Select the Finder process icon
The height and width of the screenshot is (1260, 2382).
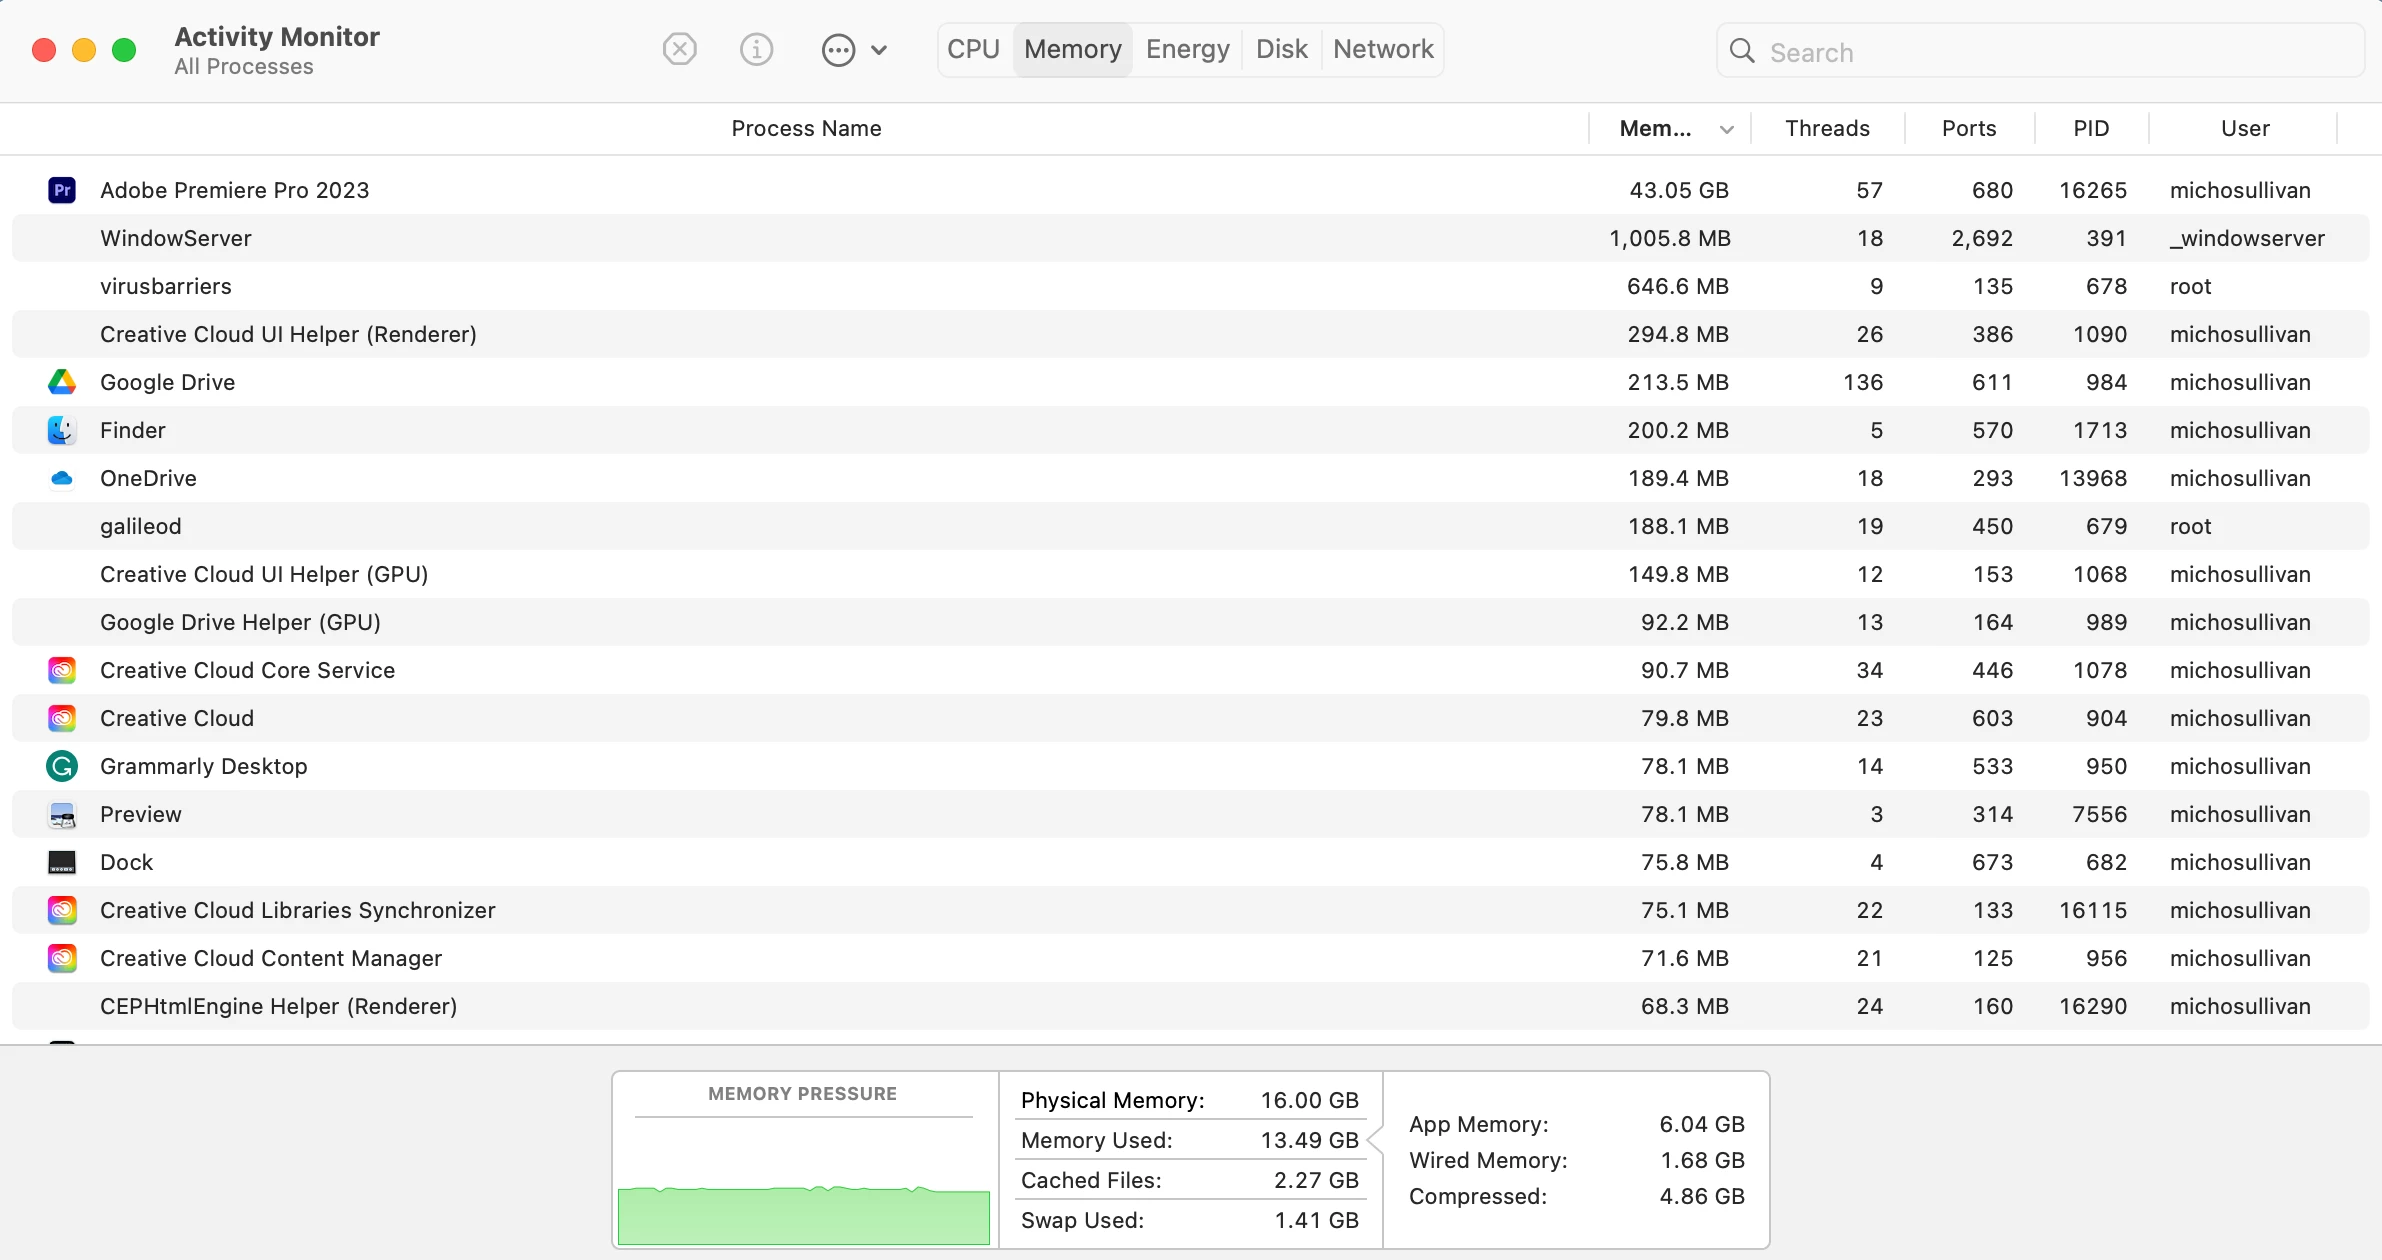point(62,430)
